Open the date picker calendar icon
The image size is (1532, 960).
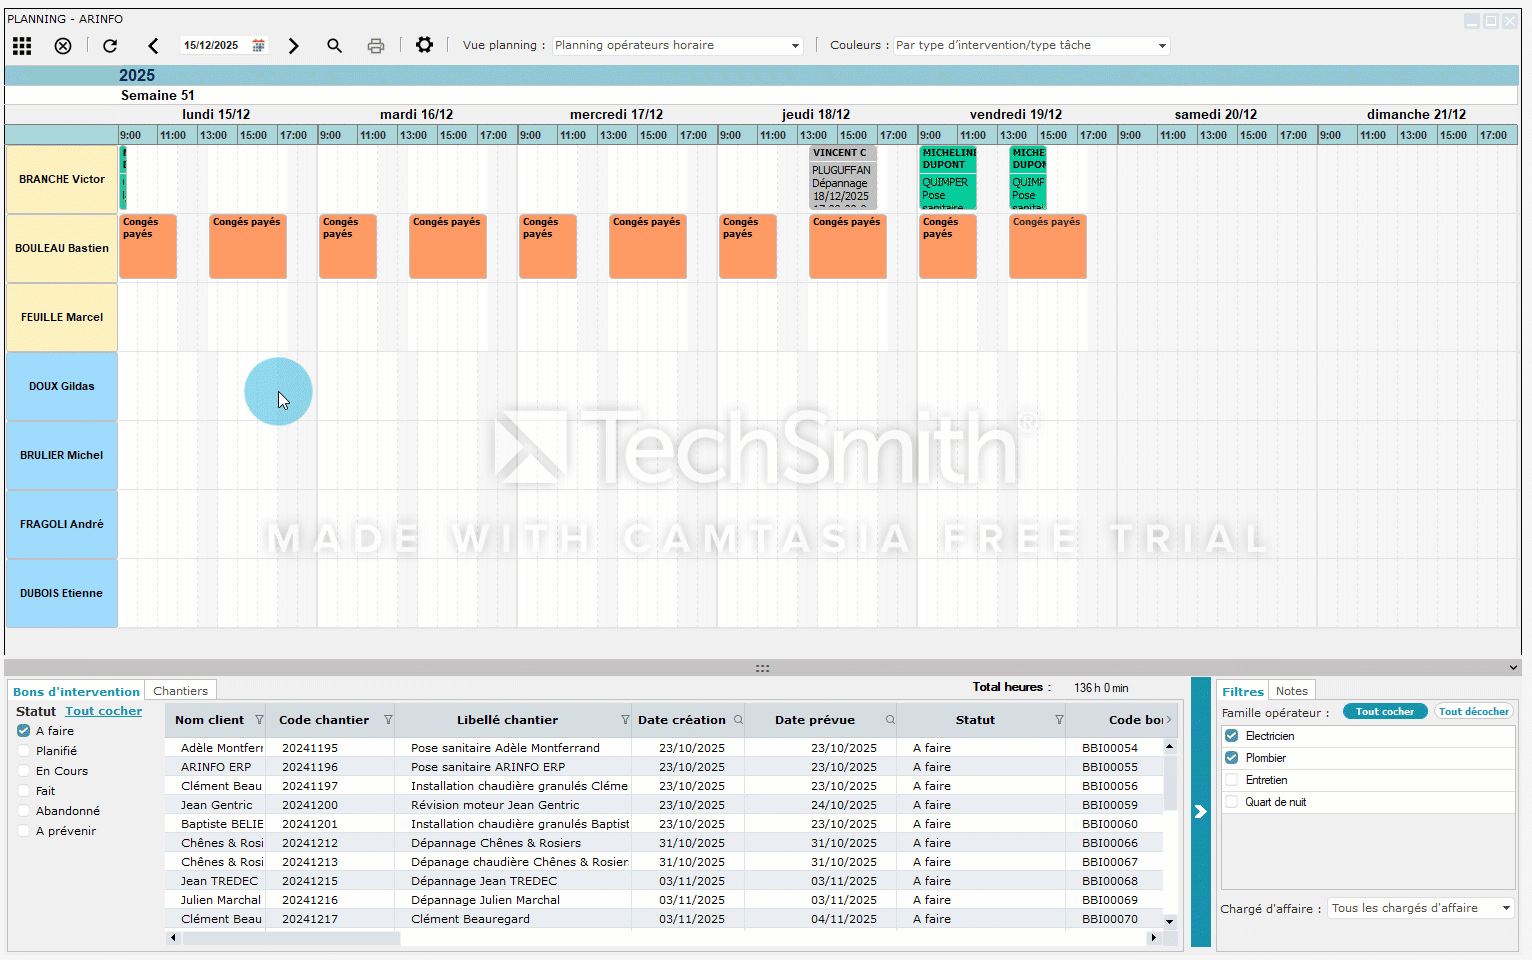pos(258,46)
